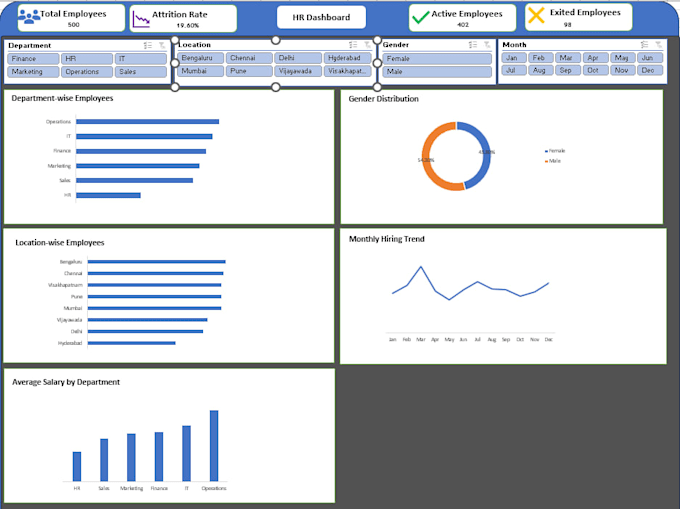
Task: Filter by HR department
Action: [x=87, y=59]
